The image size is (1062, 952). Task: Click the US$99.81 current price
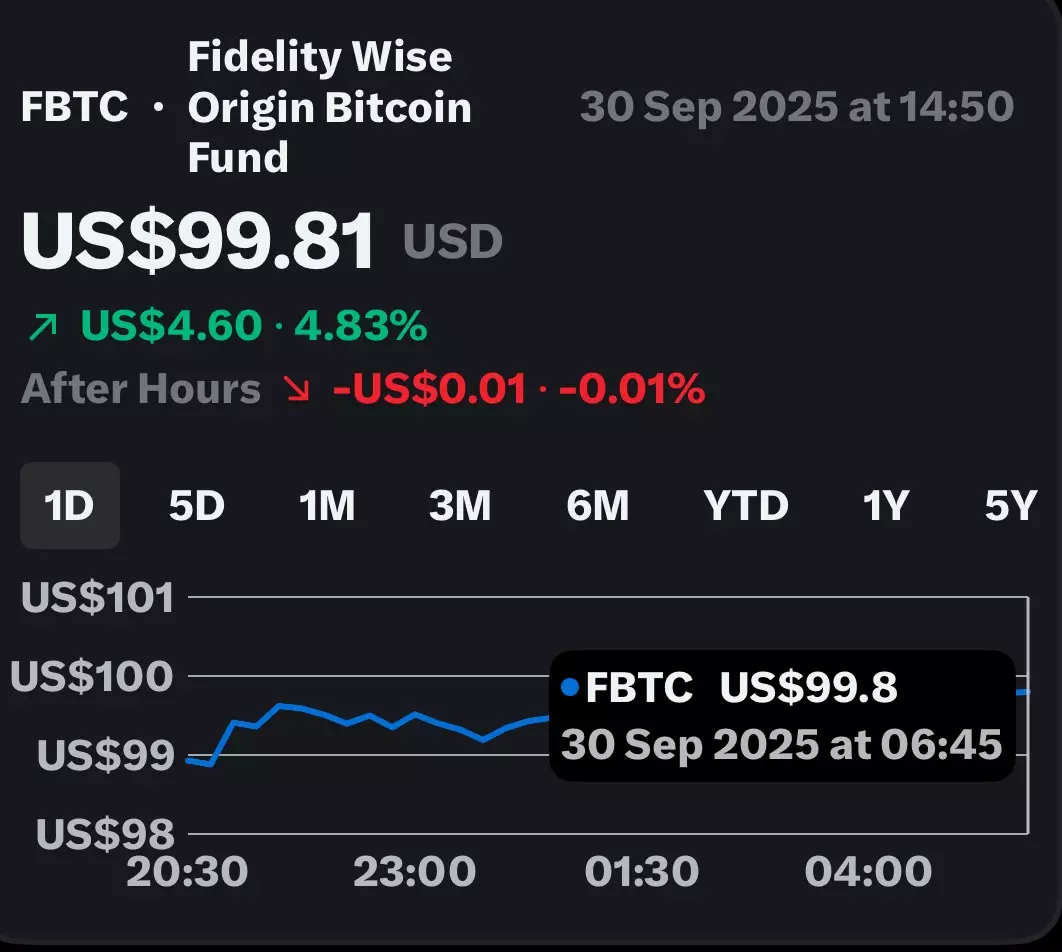199,240
